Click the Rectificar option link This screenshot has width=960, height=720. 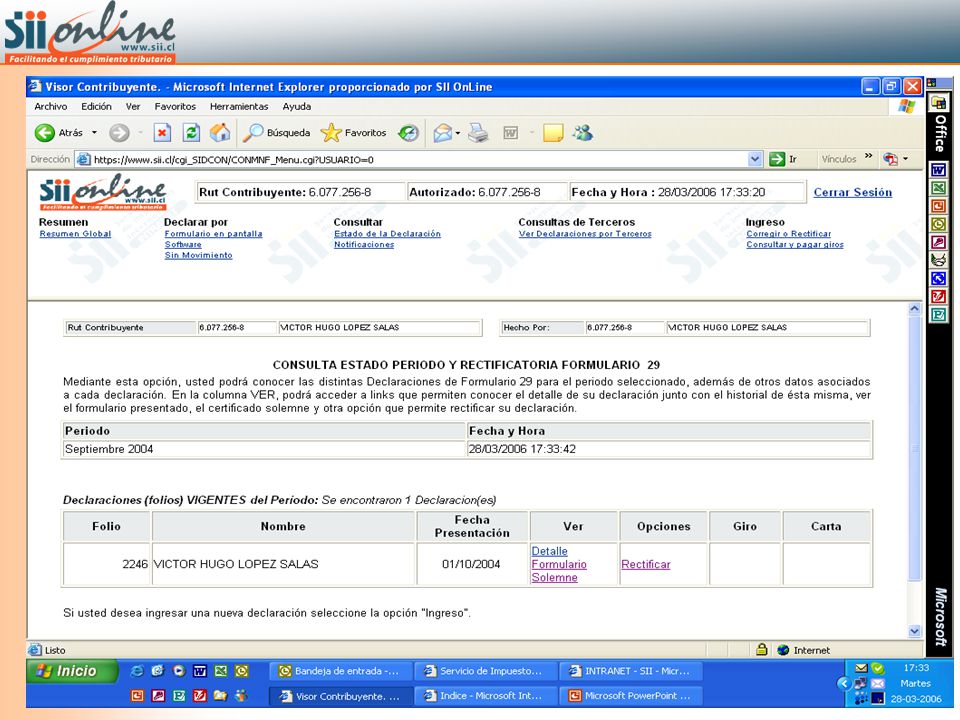pyautogui.click(x=645, y=564)
